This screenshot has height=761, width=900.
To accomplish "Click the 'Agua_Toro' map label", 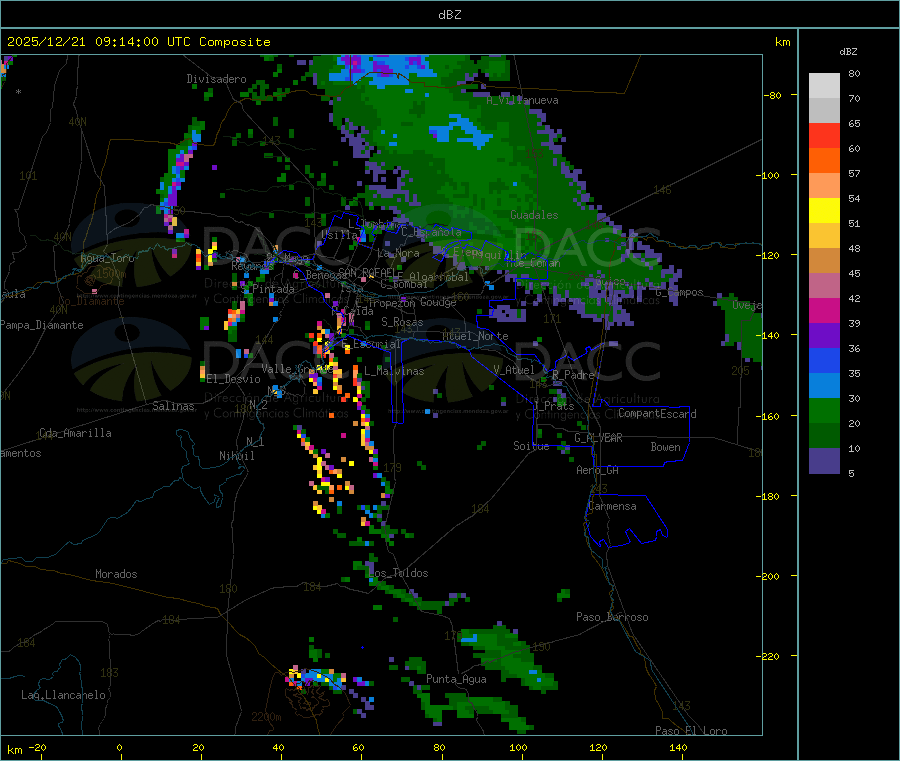I will pos(107,258).
